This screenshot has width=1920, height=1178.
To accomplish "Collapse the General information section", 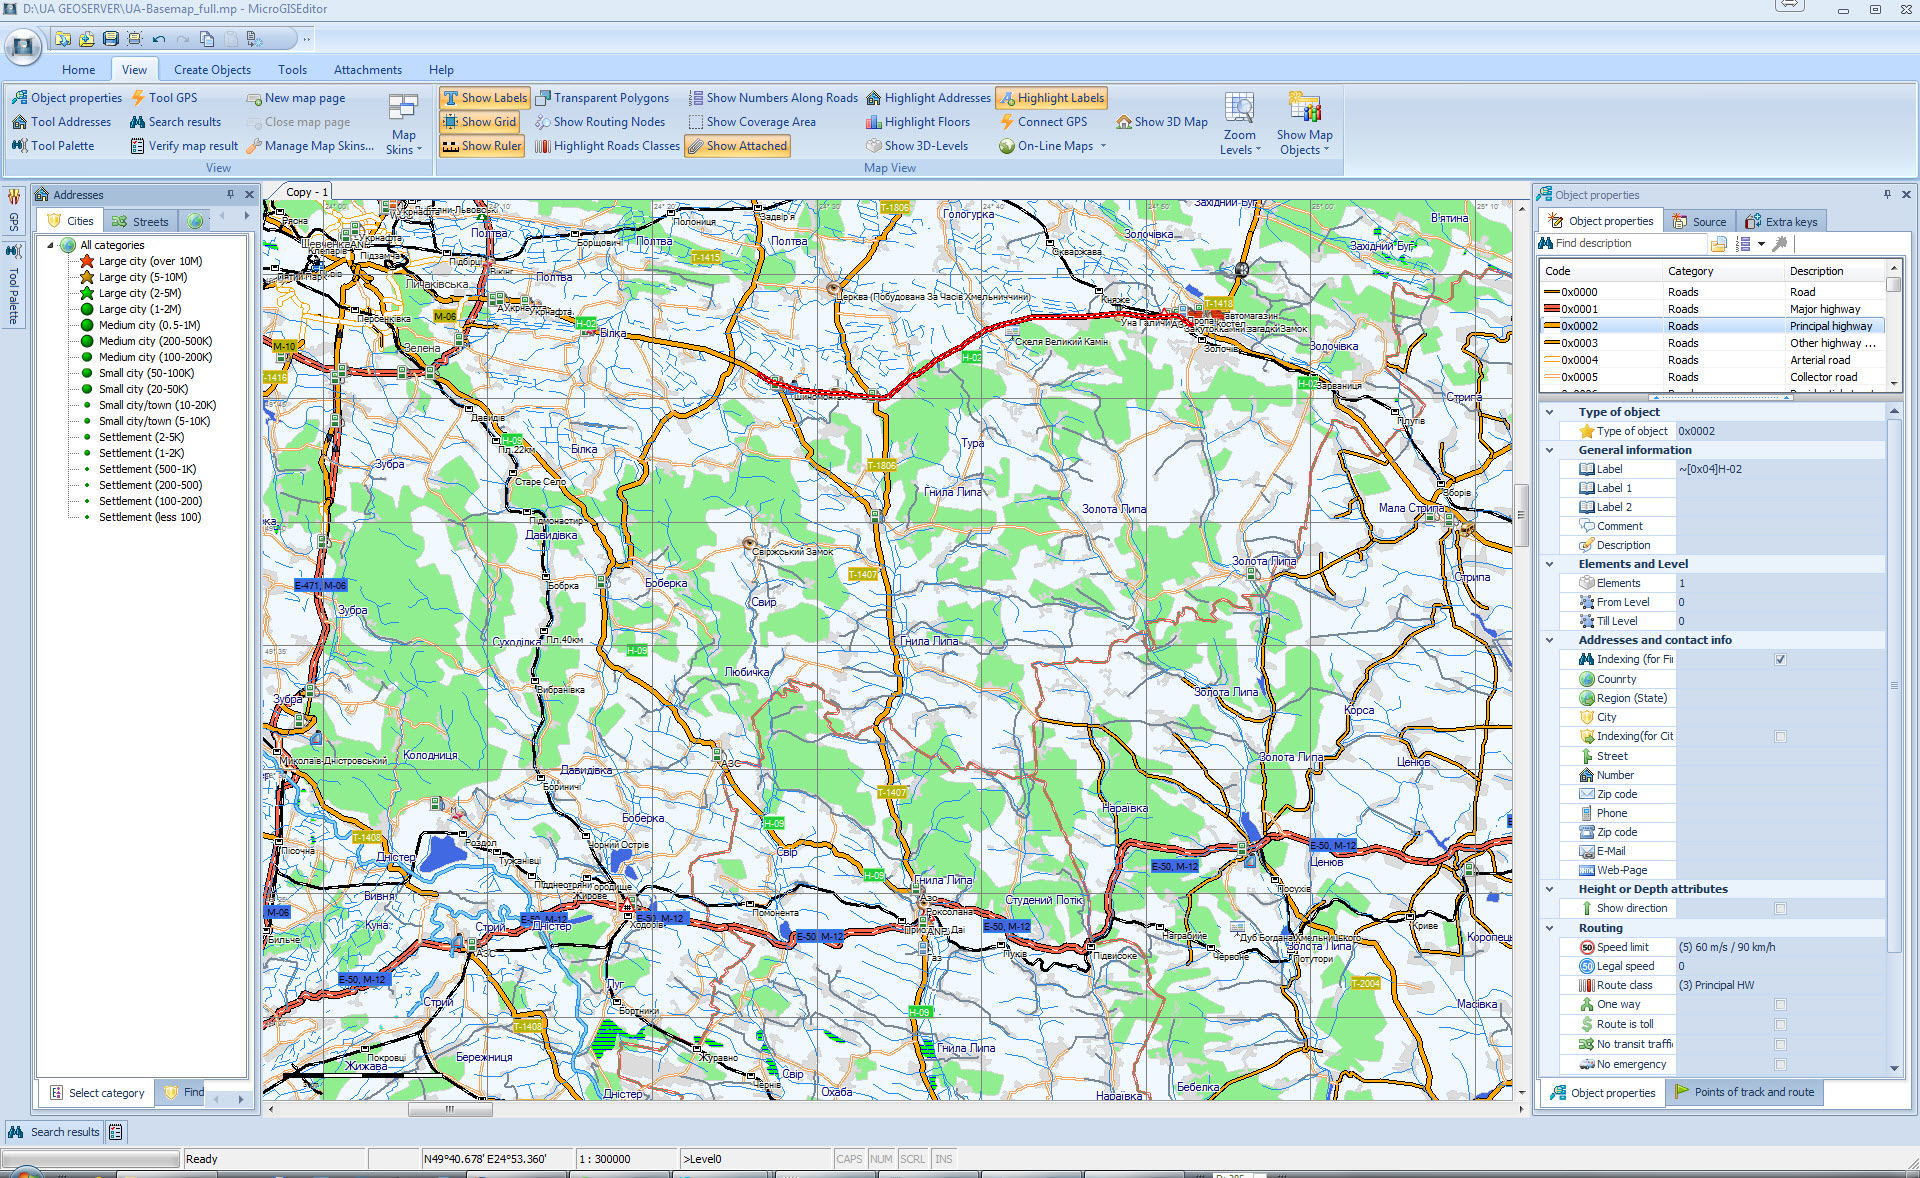I will [x=1550, y=450].
